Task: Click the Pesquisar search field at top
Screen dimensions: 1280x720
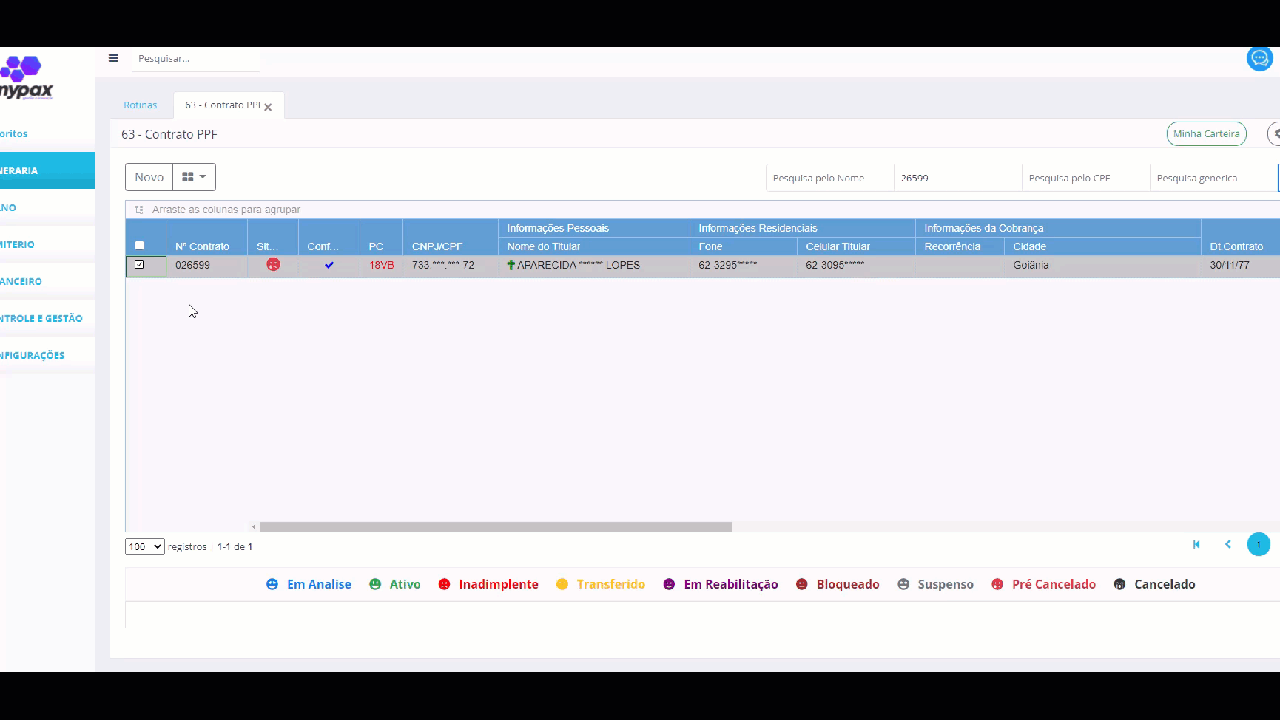Action: point(196,59)
